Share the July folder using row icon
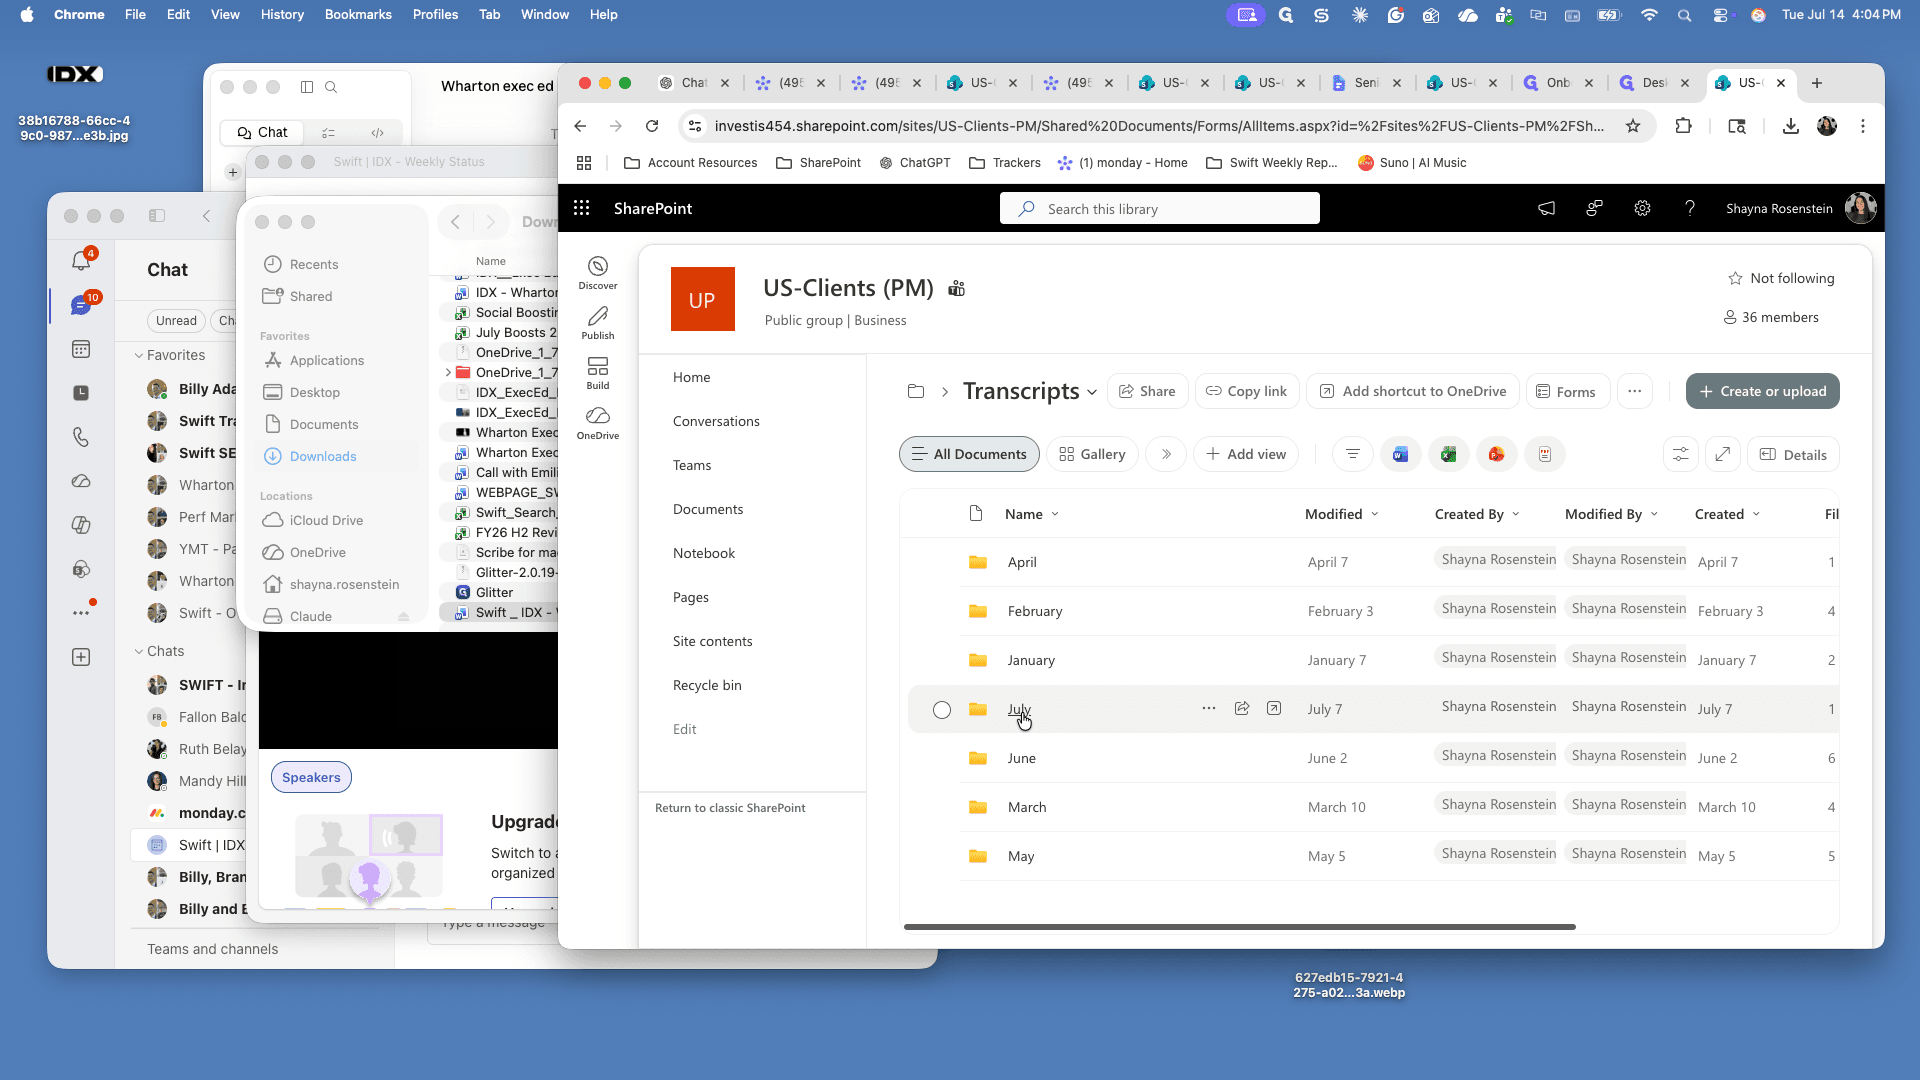The image size is (1920, 1080). [1242, 708]
